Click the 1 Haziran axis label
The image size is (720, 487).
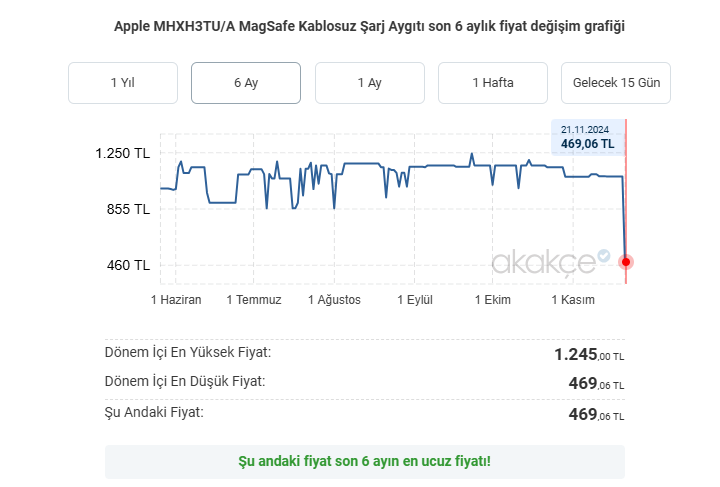click(176, 300)
